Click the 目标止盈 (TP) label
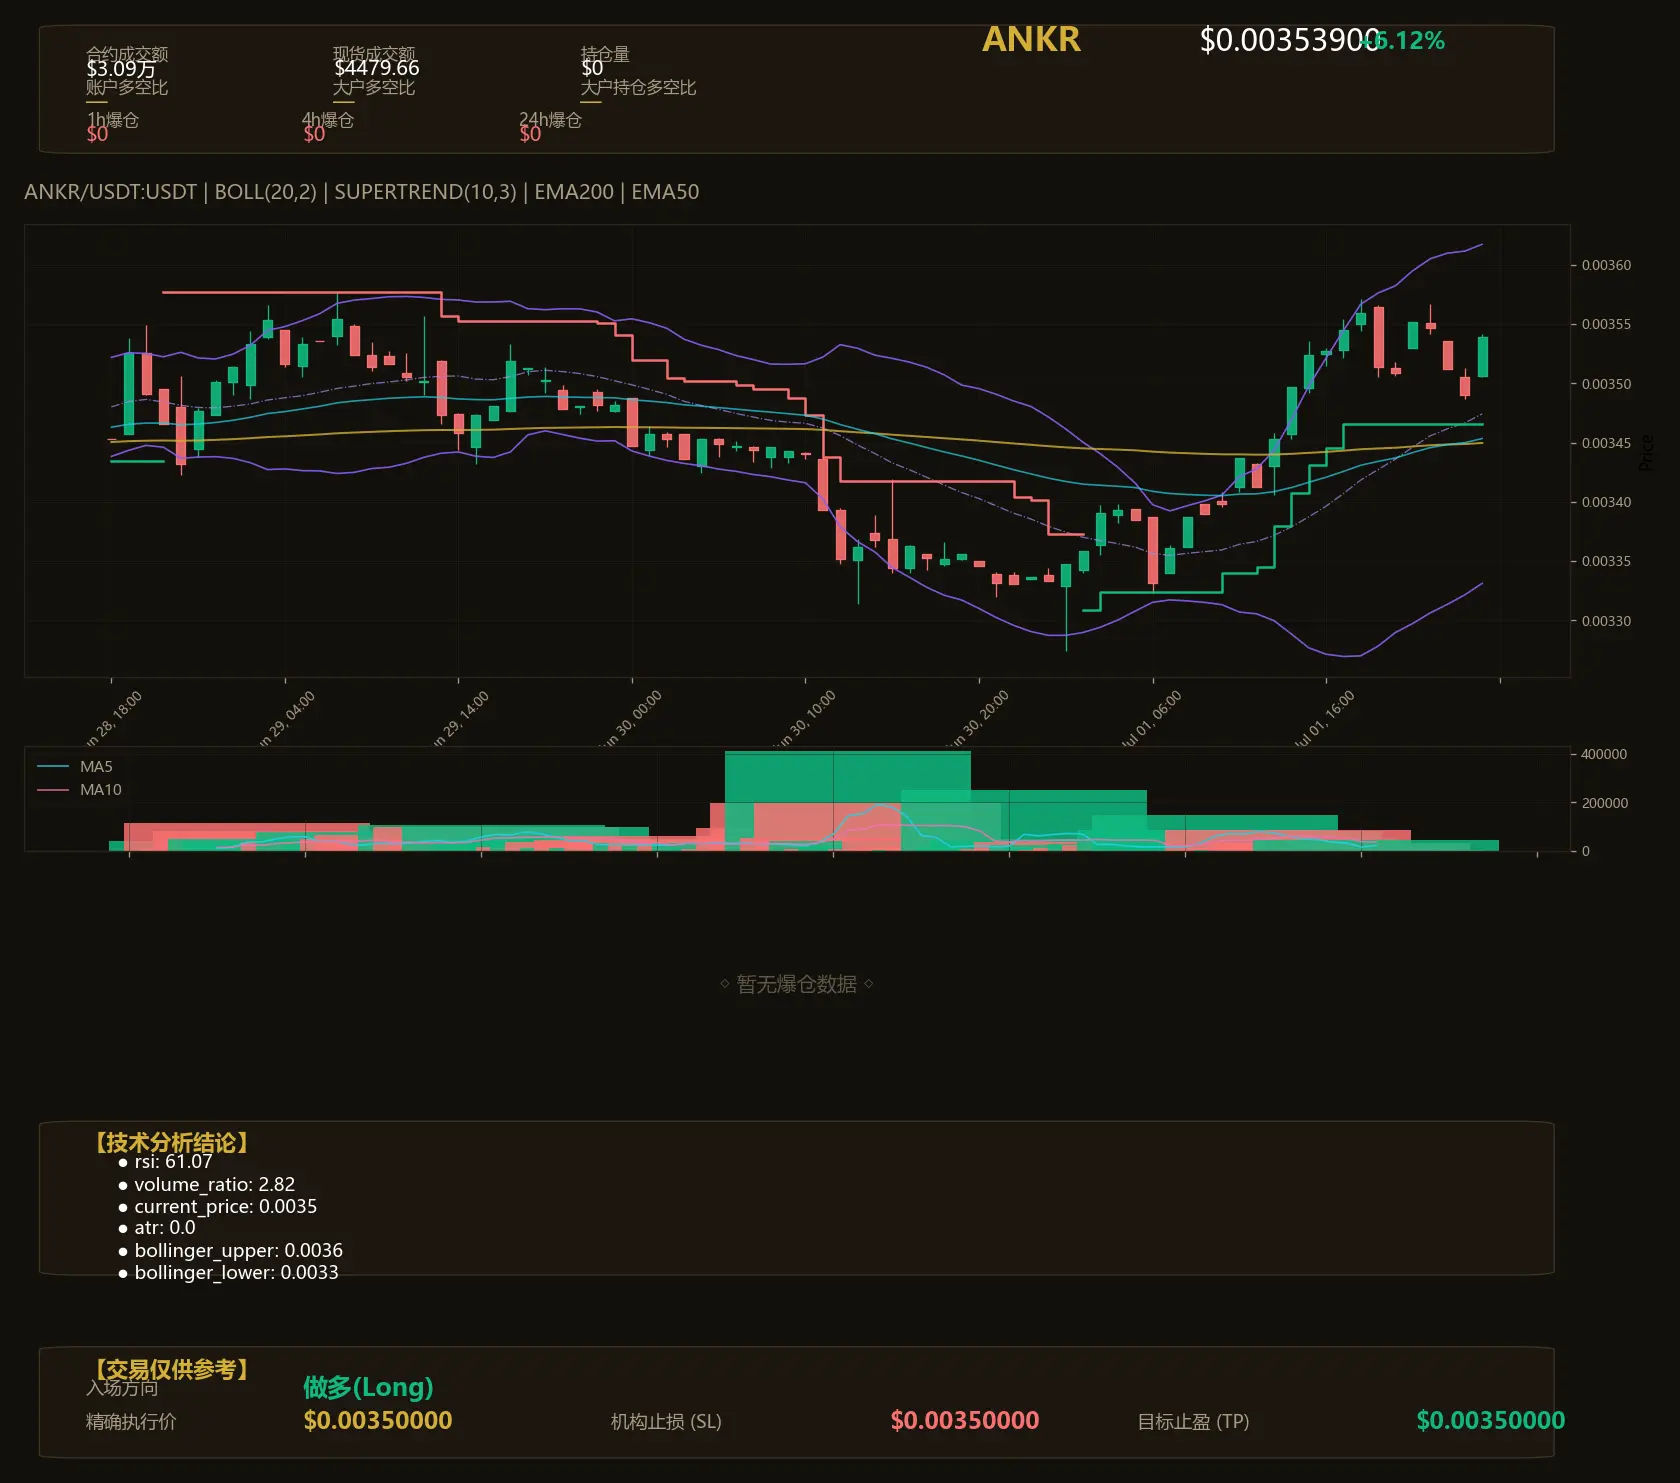Image resolution: width=1680 pixels, height=1483 pixels. tap(1193, 1421)
